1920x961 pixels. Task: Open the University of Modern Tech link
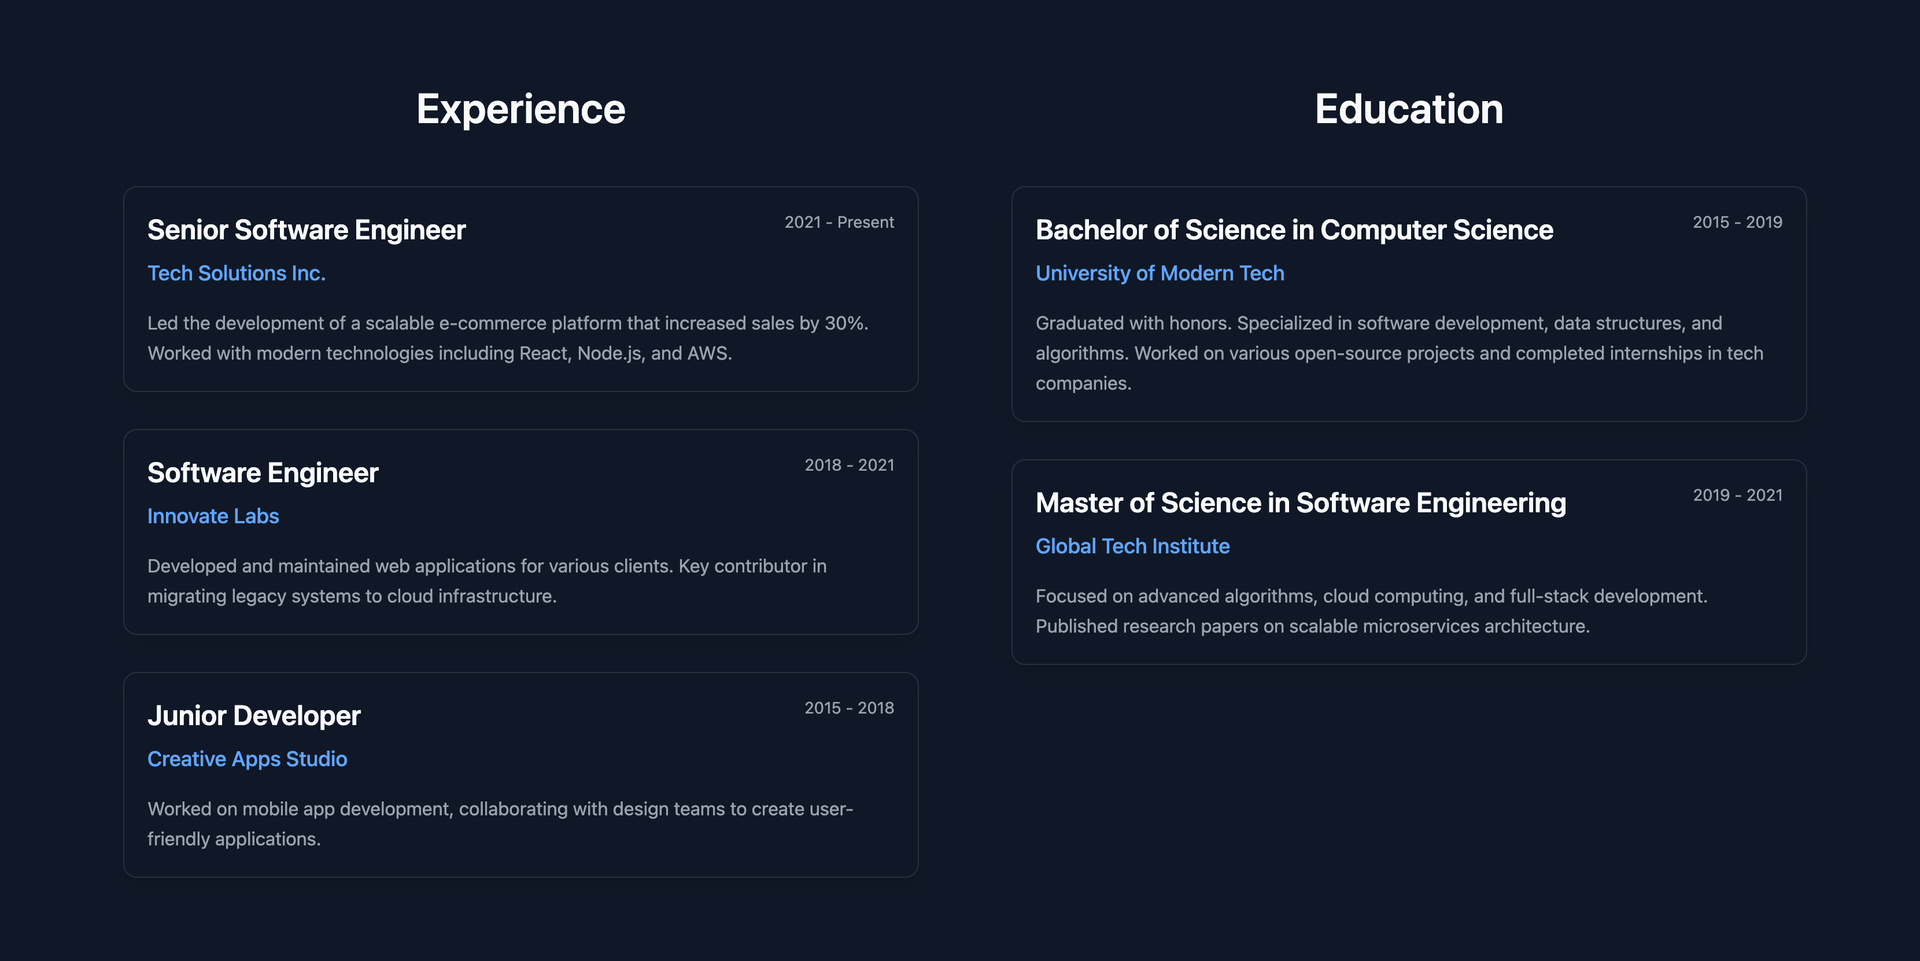coord(1159,273)
